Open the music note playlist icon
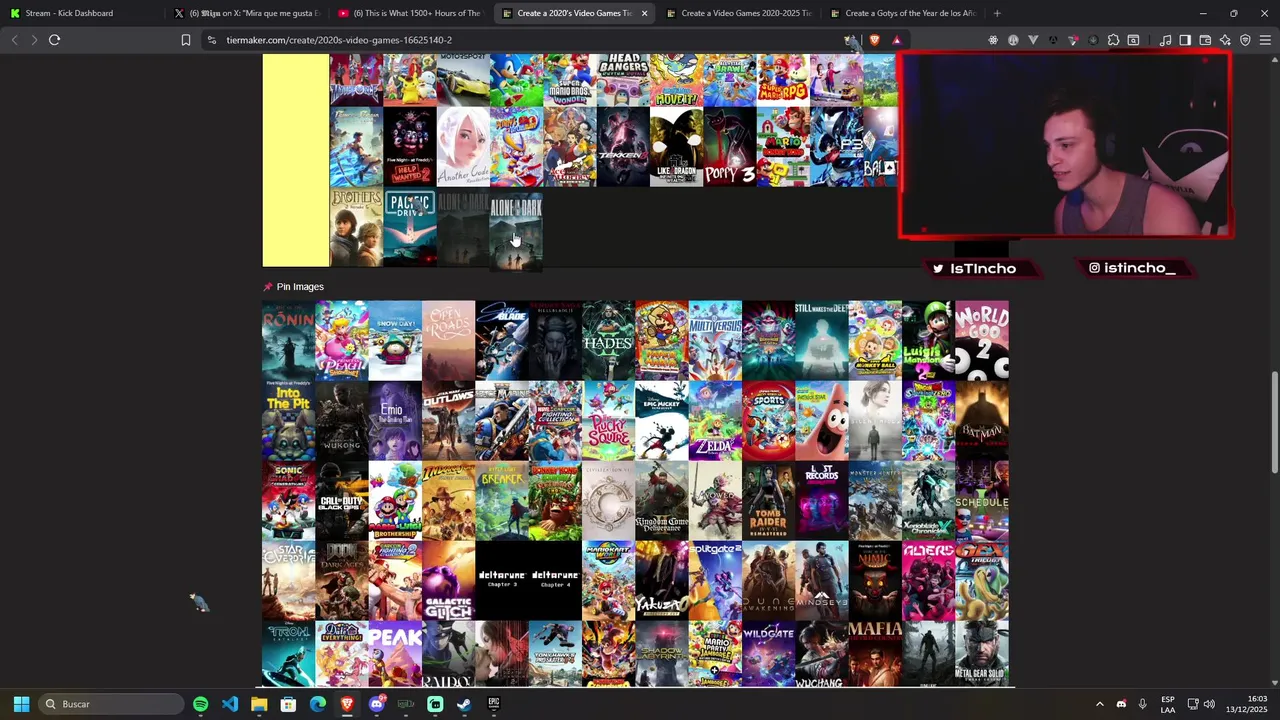Image resolution: width=1280 pixels, height=720 pixels. (x=1165, y=40)
